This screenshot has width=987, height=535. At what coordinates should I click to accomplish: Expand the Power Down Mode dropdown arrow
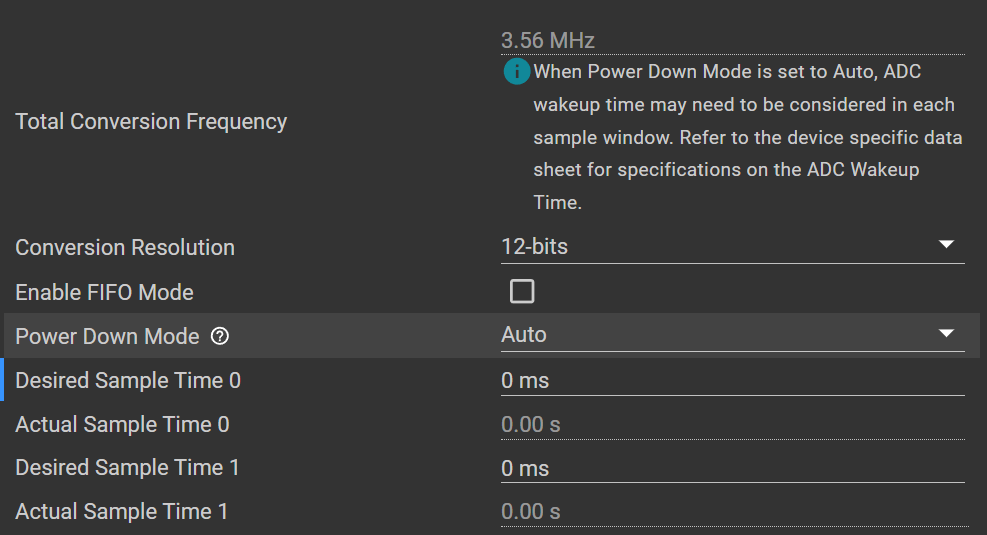point(946,334)
